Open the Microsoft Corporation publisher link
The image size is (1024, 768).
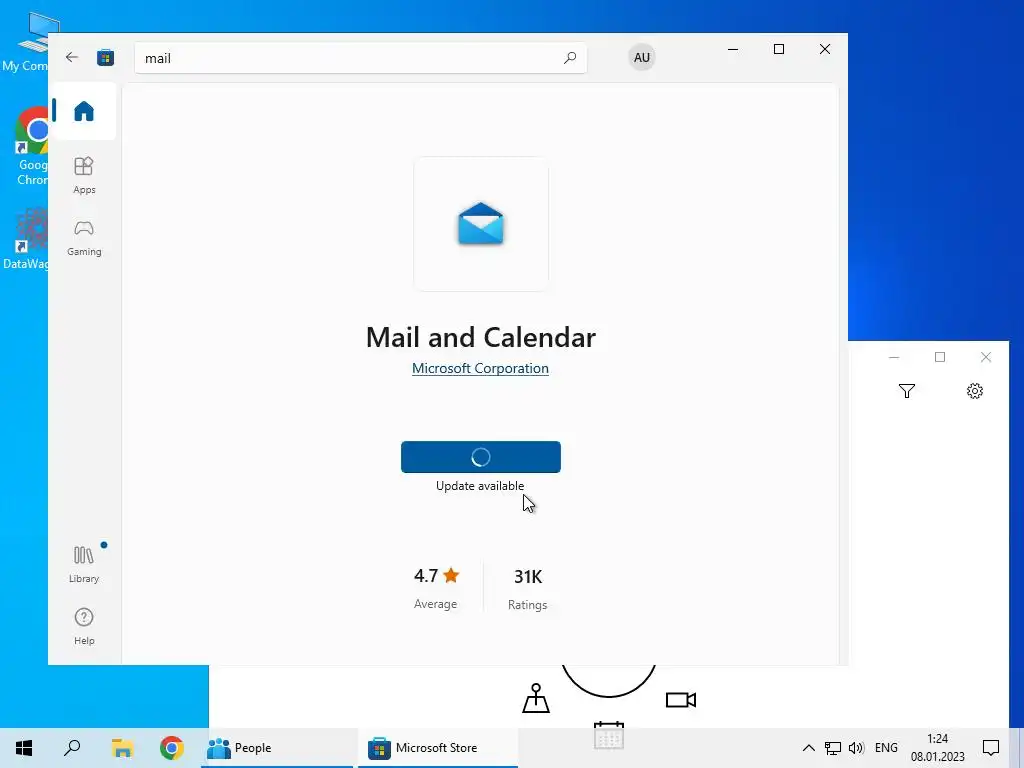pos(480,368)
